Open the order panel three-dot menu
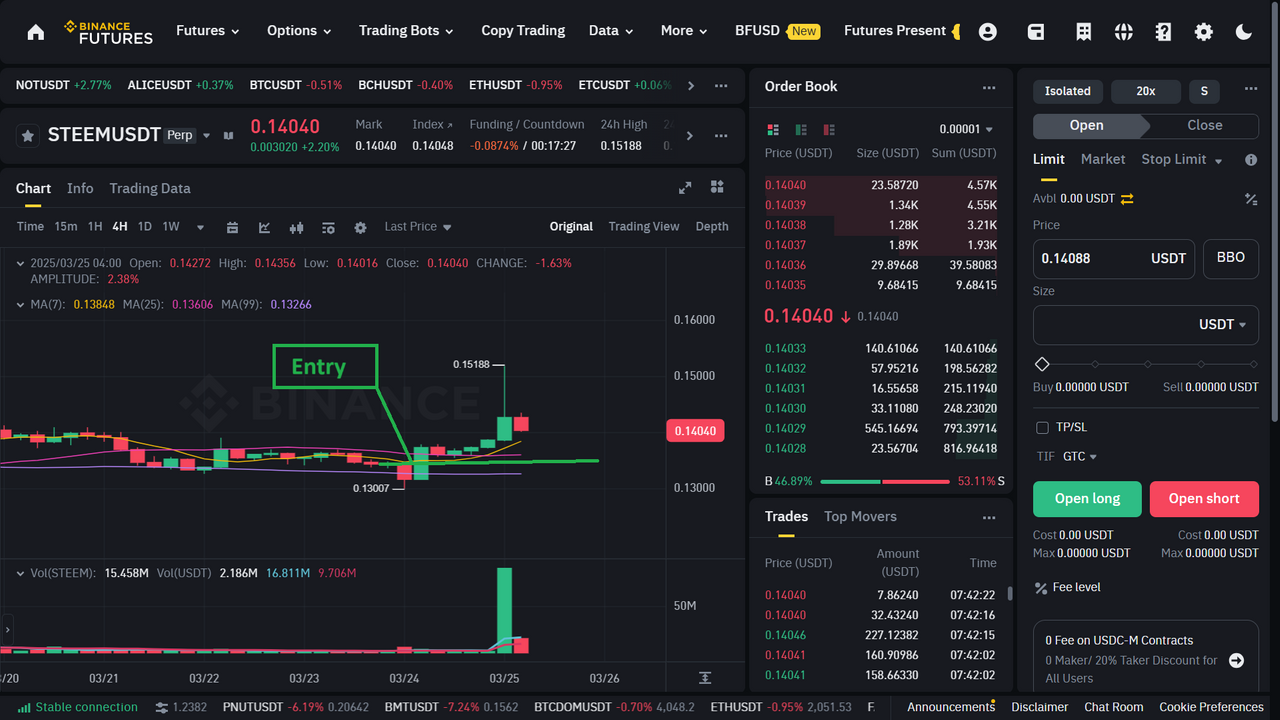This screenshot has width=1280, height=720. coord(1251,90)
